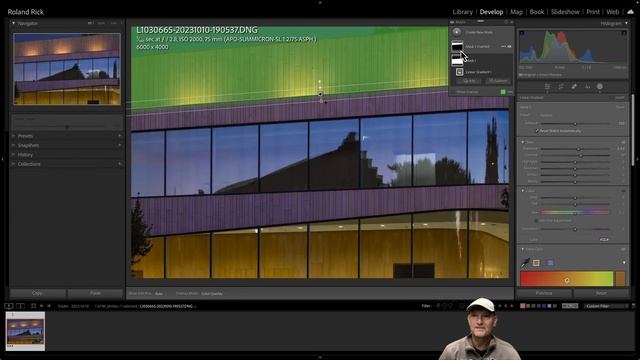Image resolution: width=640 pixels, height=360 pixels.
Task: Select the Linear Gradient 1 component icon
Action: pyautogui.click(x=460, y=72)
